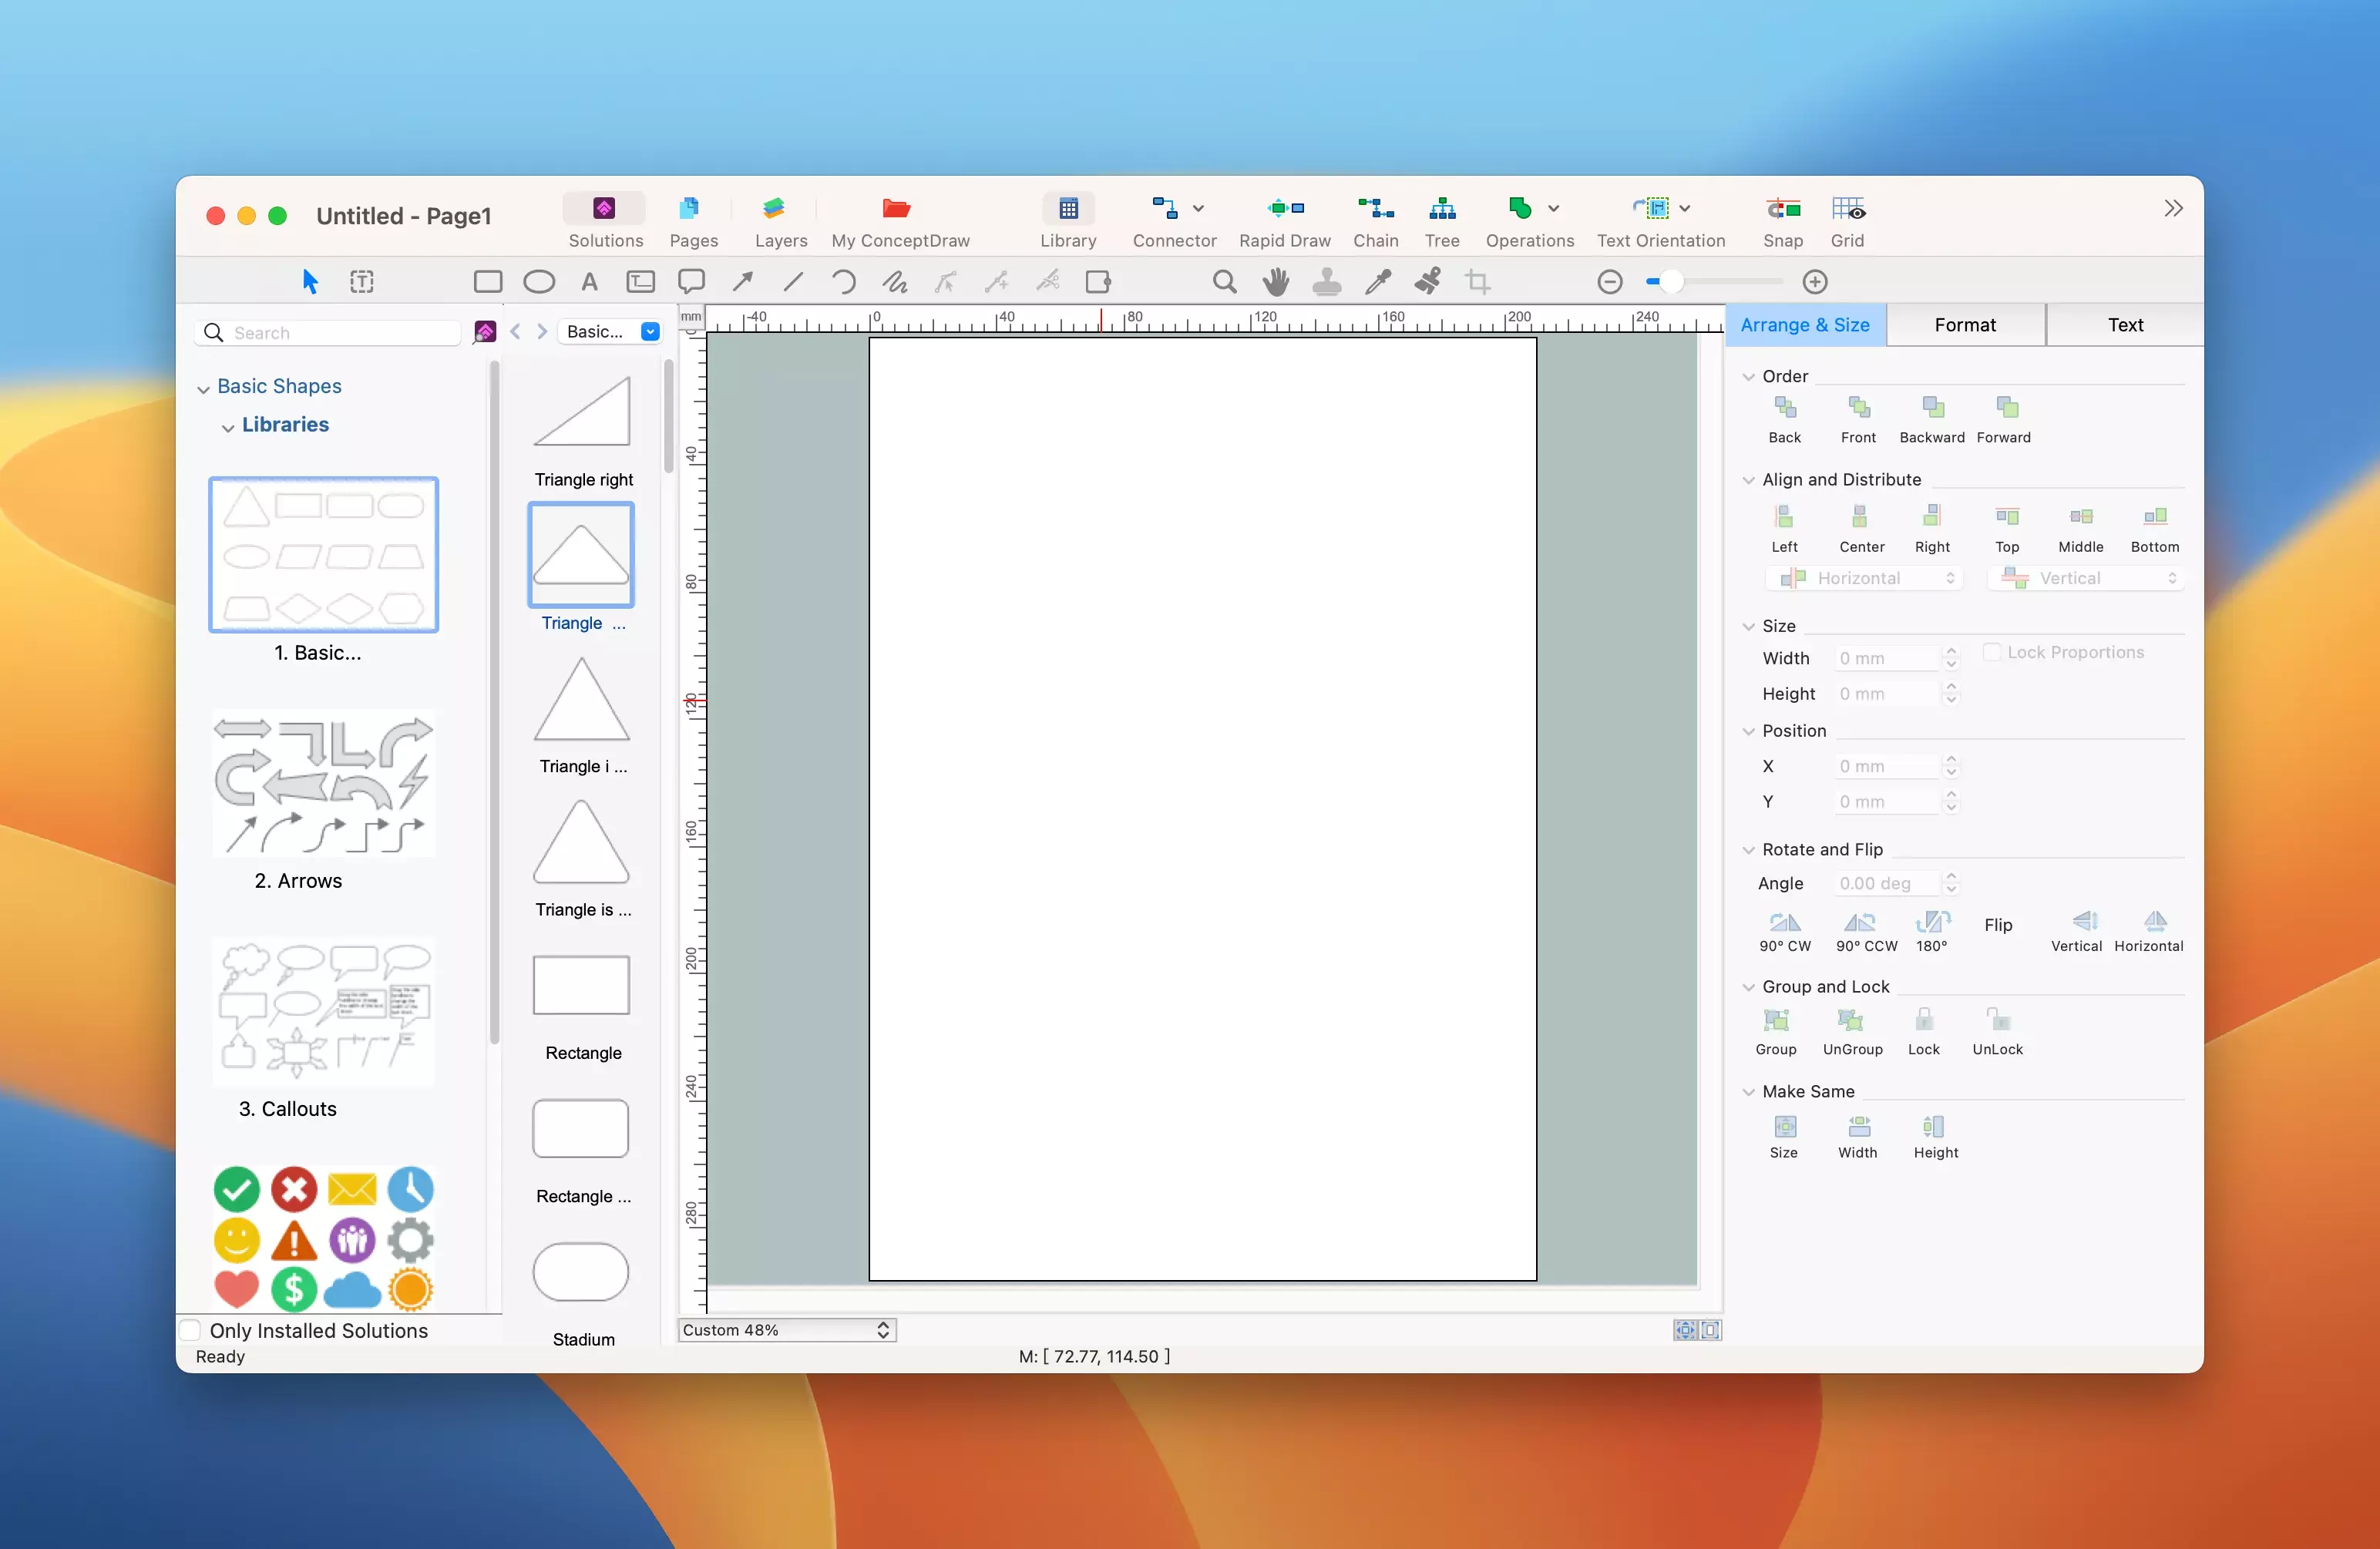The height and width of the screenshot is (1549, 2380).
Task: Enable Only Installed Solutions checkbox
Action: pos(190,1330)
